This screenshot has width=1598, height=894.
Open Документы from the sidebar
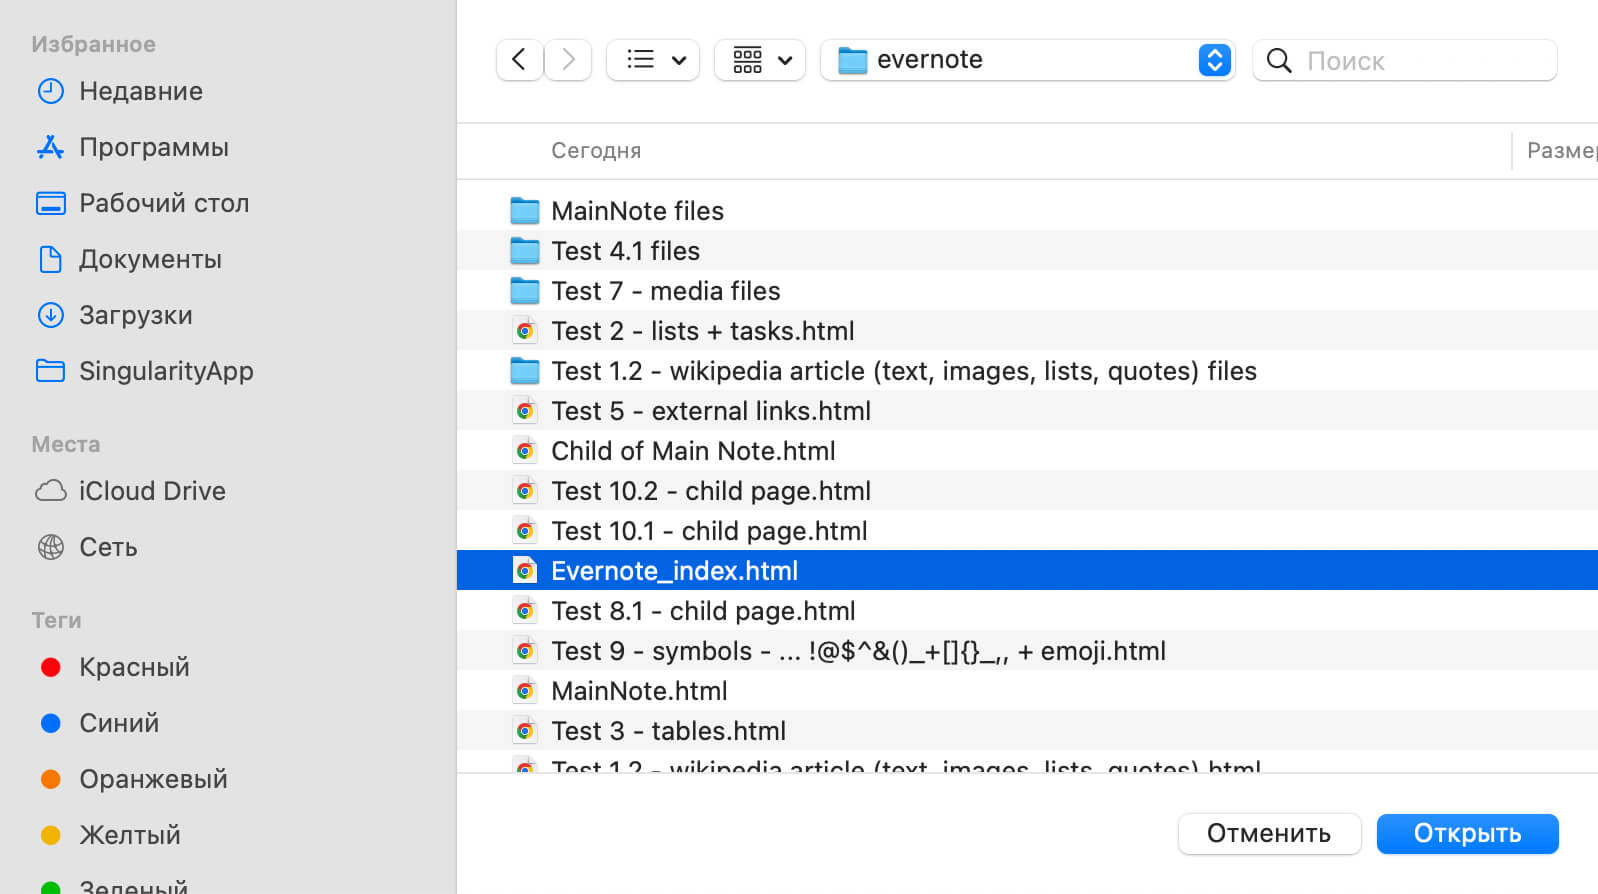pyautogui.click(x=150, y=259)
